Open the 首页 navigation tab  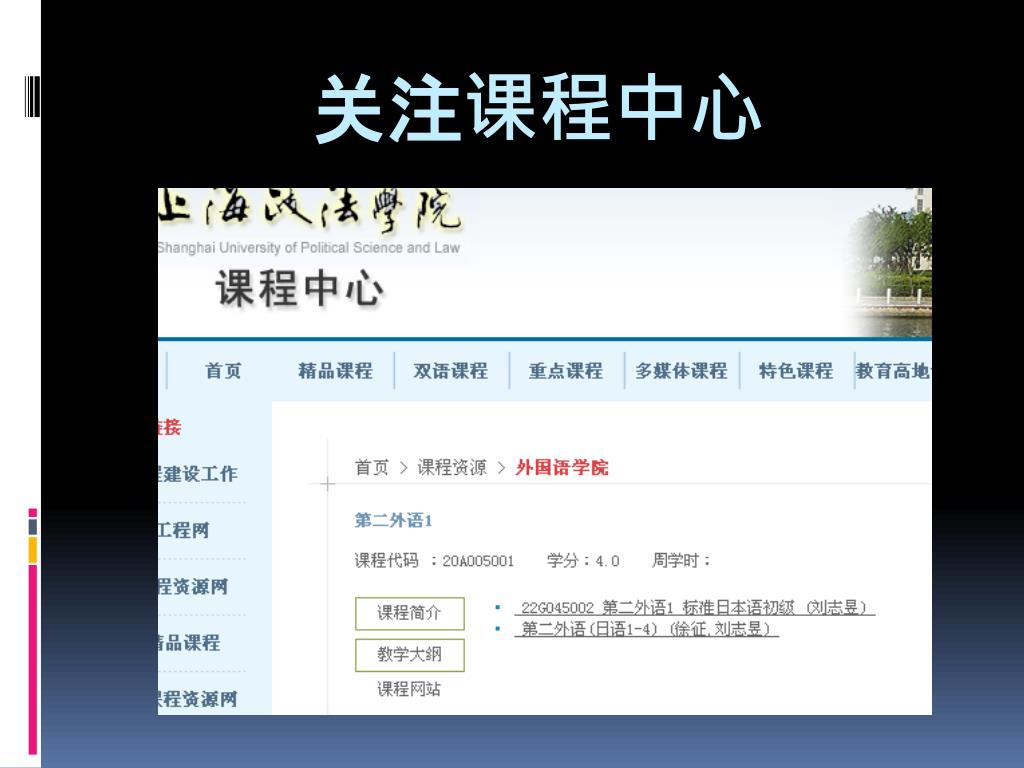pos(223,371)
